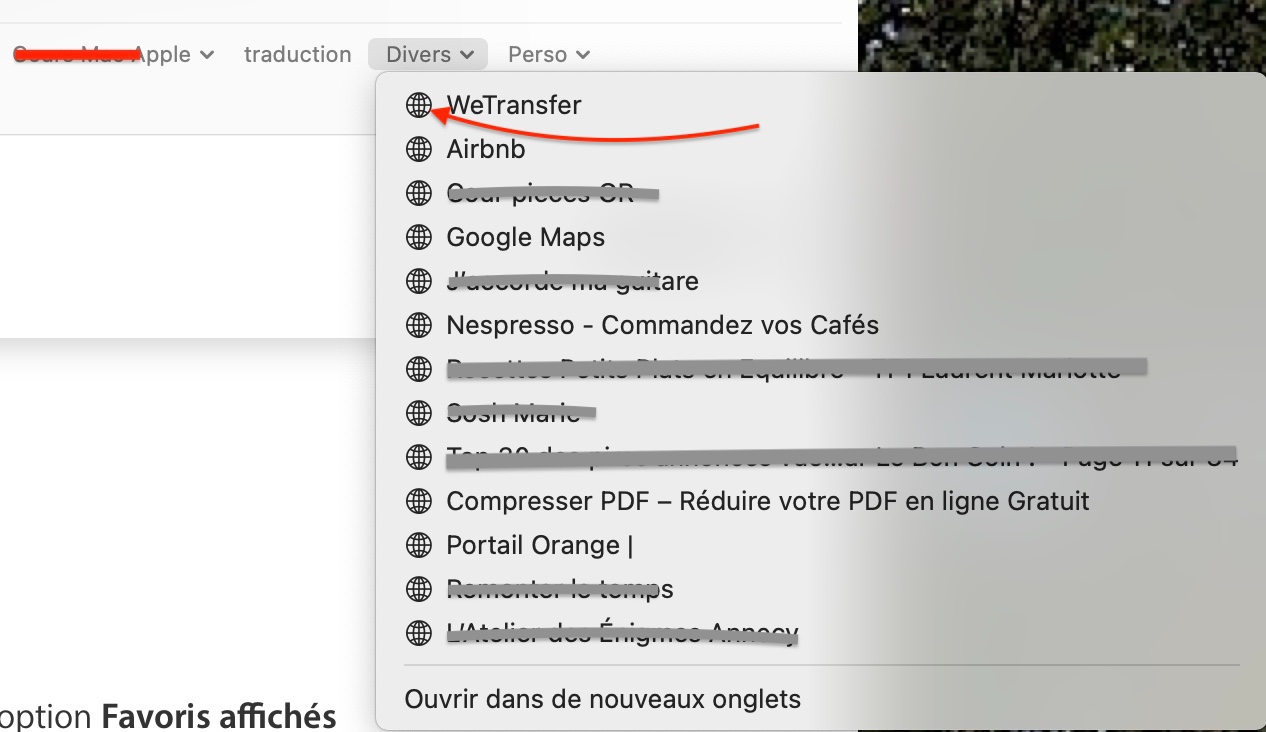
Task: Click the Divers favorites folder label
Action: tap(418, 55)
